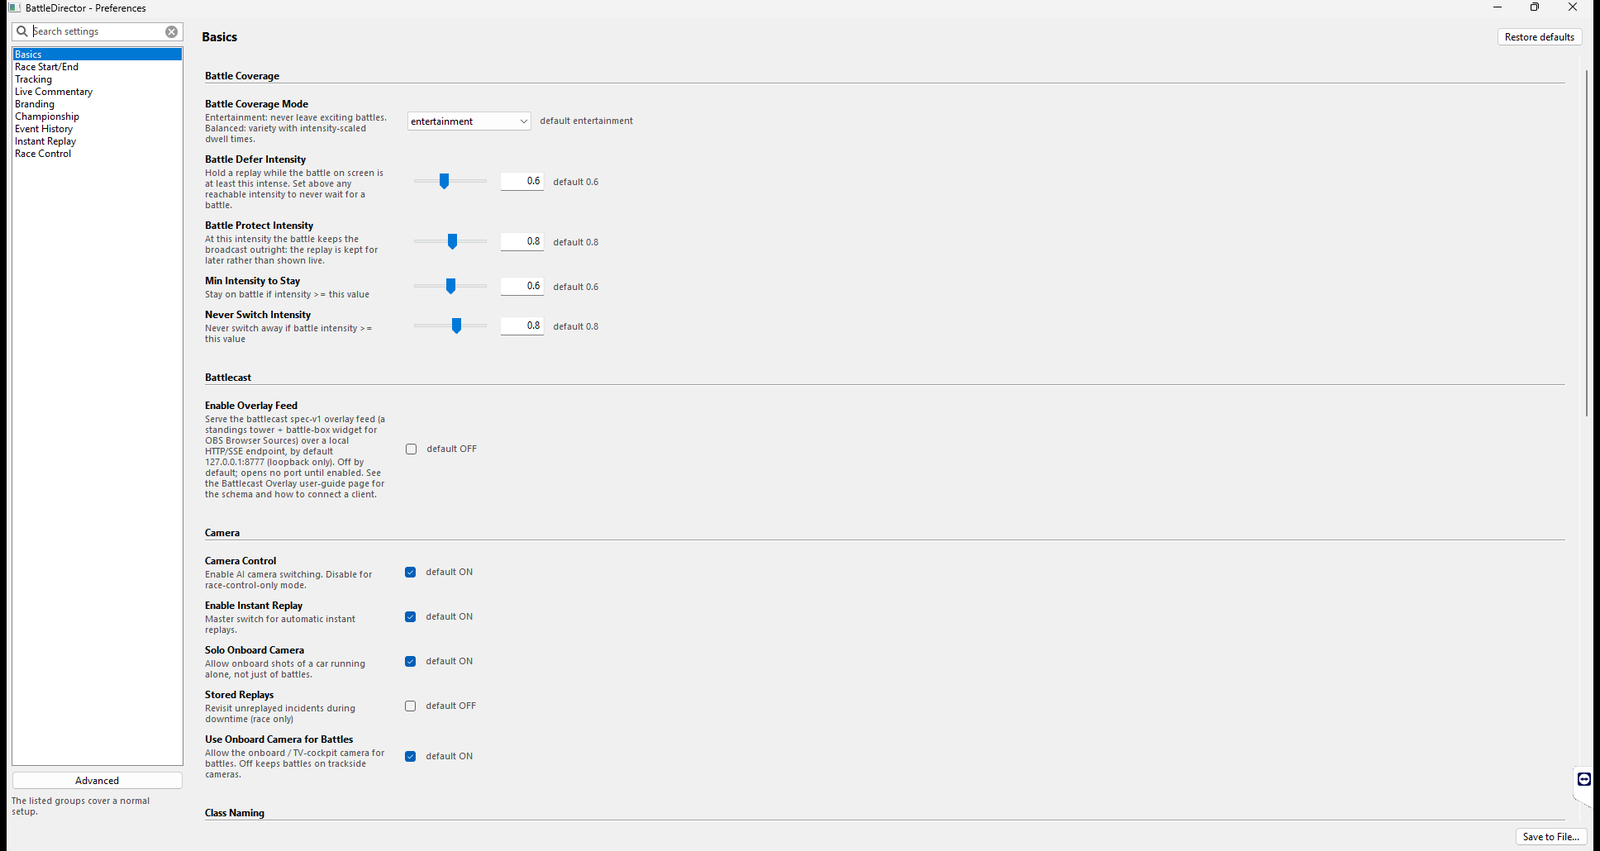1600x851 pixels.
Task: Enable the Overlay Feed checkbox
Action: coord(411,449)
